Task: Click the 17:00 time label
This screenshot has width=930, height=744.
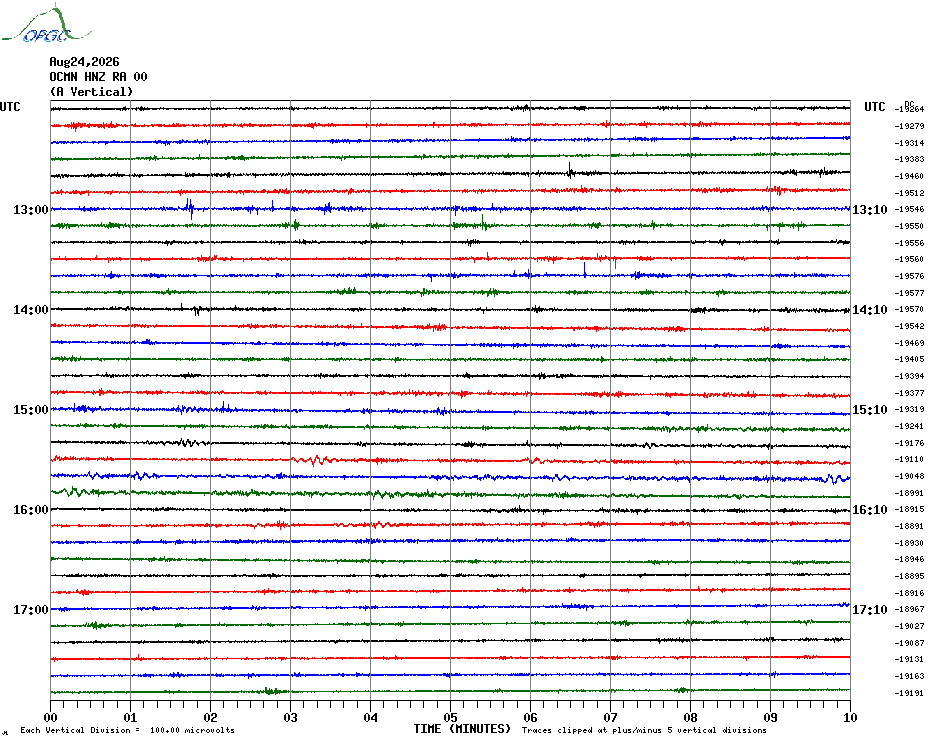Action: (31, 610)
